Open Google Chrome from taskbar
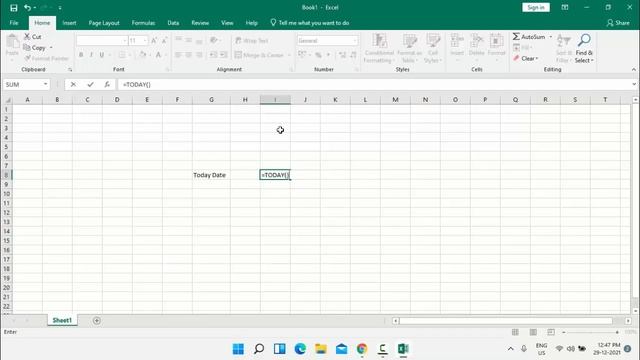 [362, 349]
